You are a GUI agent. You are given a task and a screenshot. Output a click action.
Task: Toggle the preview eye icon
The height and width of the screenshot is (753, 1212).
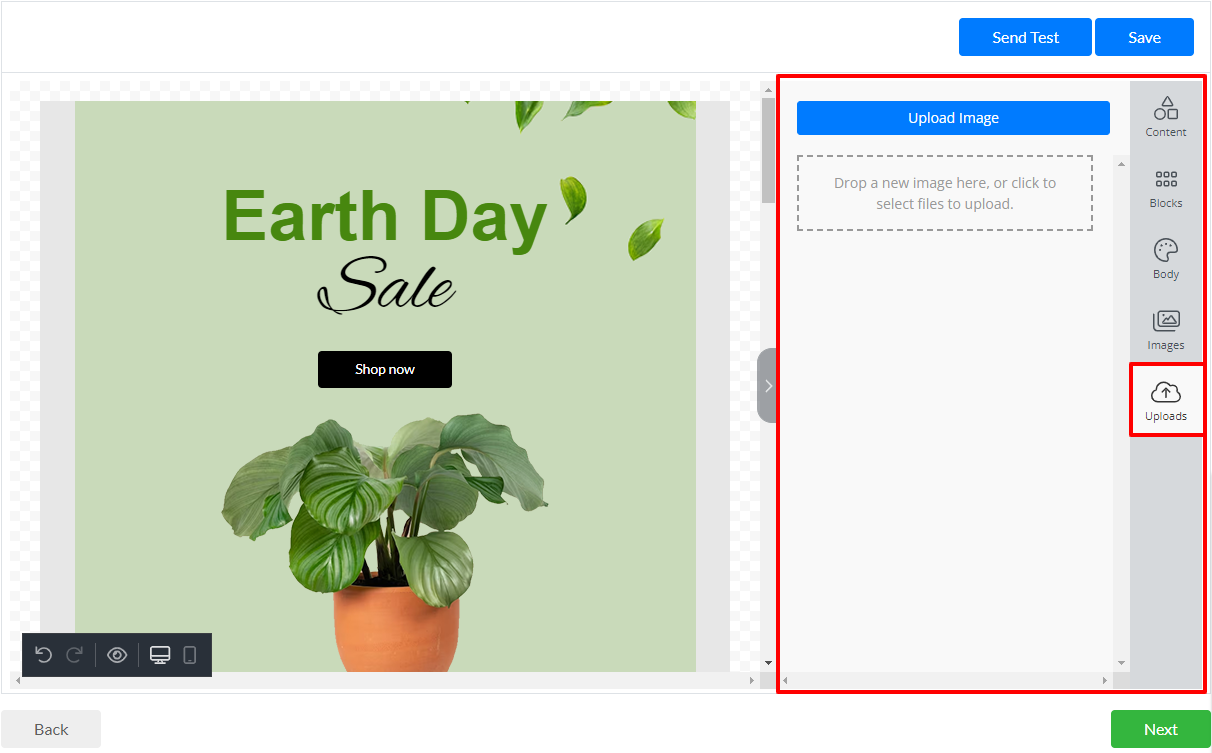(117, 655)
